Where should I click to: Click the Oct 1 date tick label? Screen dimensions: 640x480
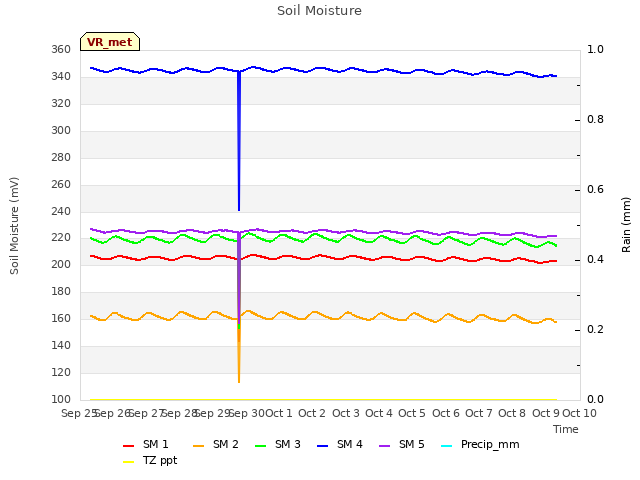pyautogui.click(x=279, y=413)
